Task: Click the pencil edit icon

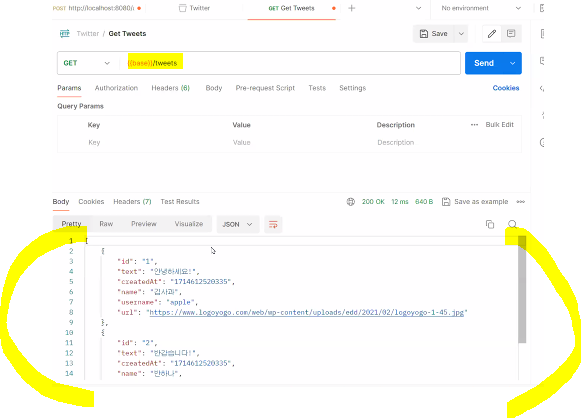Action: coord(492,34)
